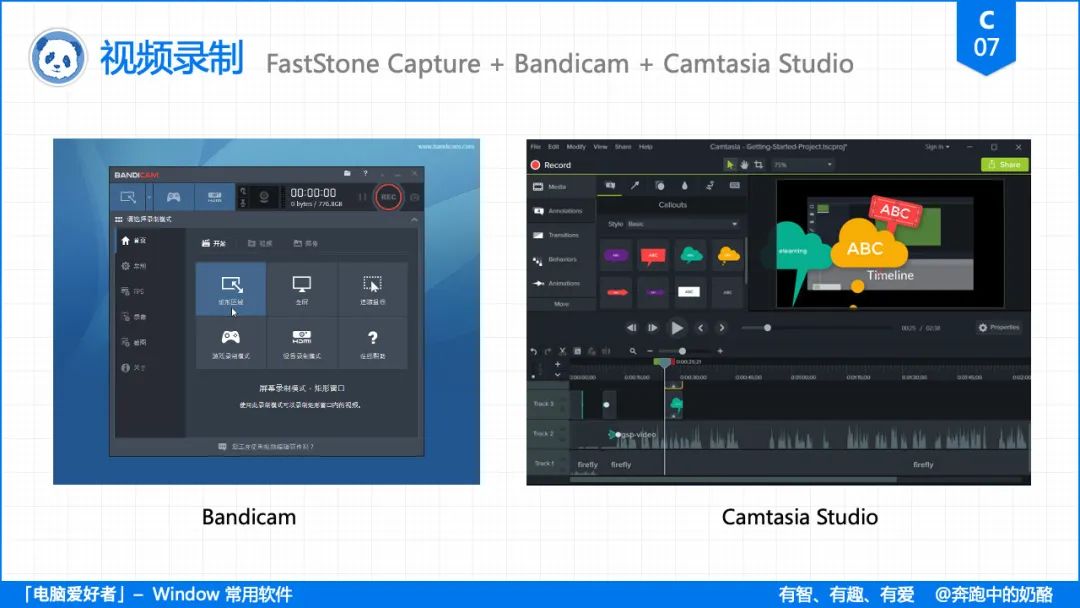Click Camtasia next clip chevron button
The height and width of the screenshot is (608, 1080).
tap(722, 328)
